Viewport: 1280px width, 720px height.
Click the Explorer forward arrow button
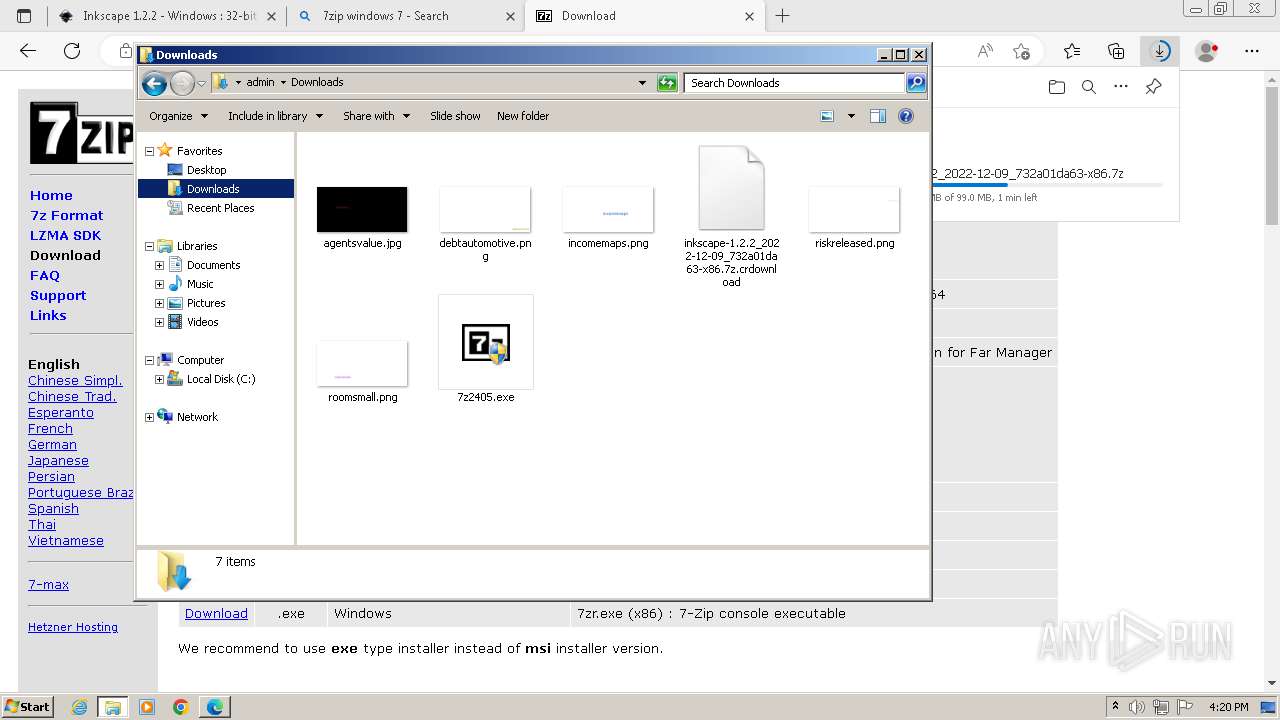coord(182,83)
